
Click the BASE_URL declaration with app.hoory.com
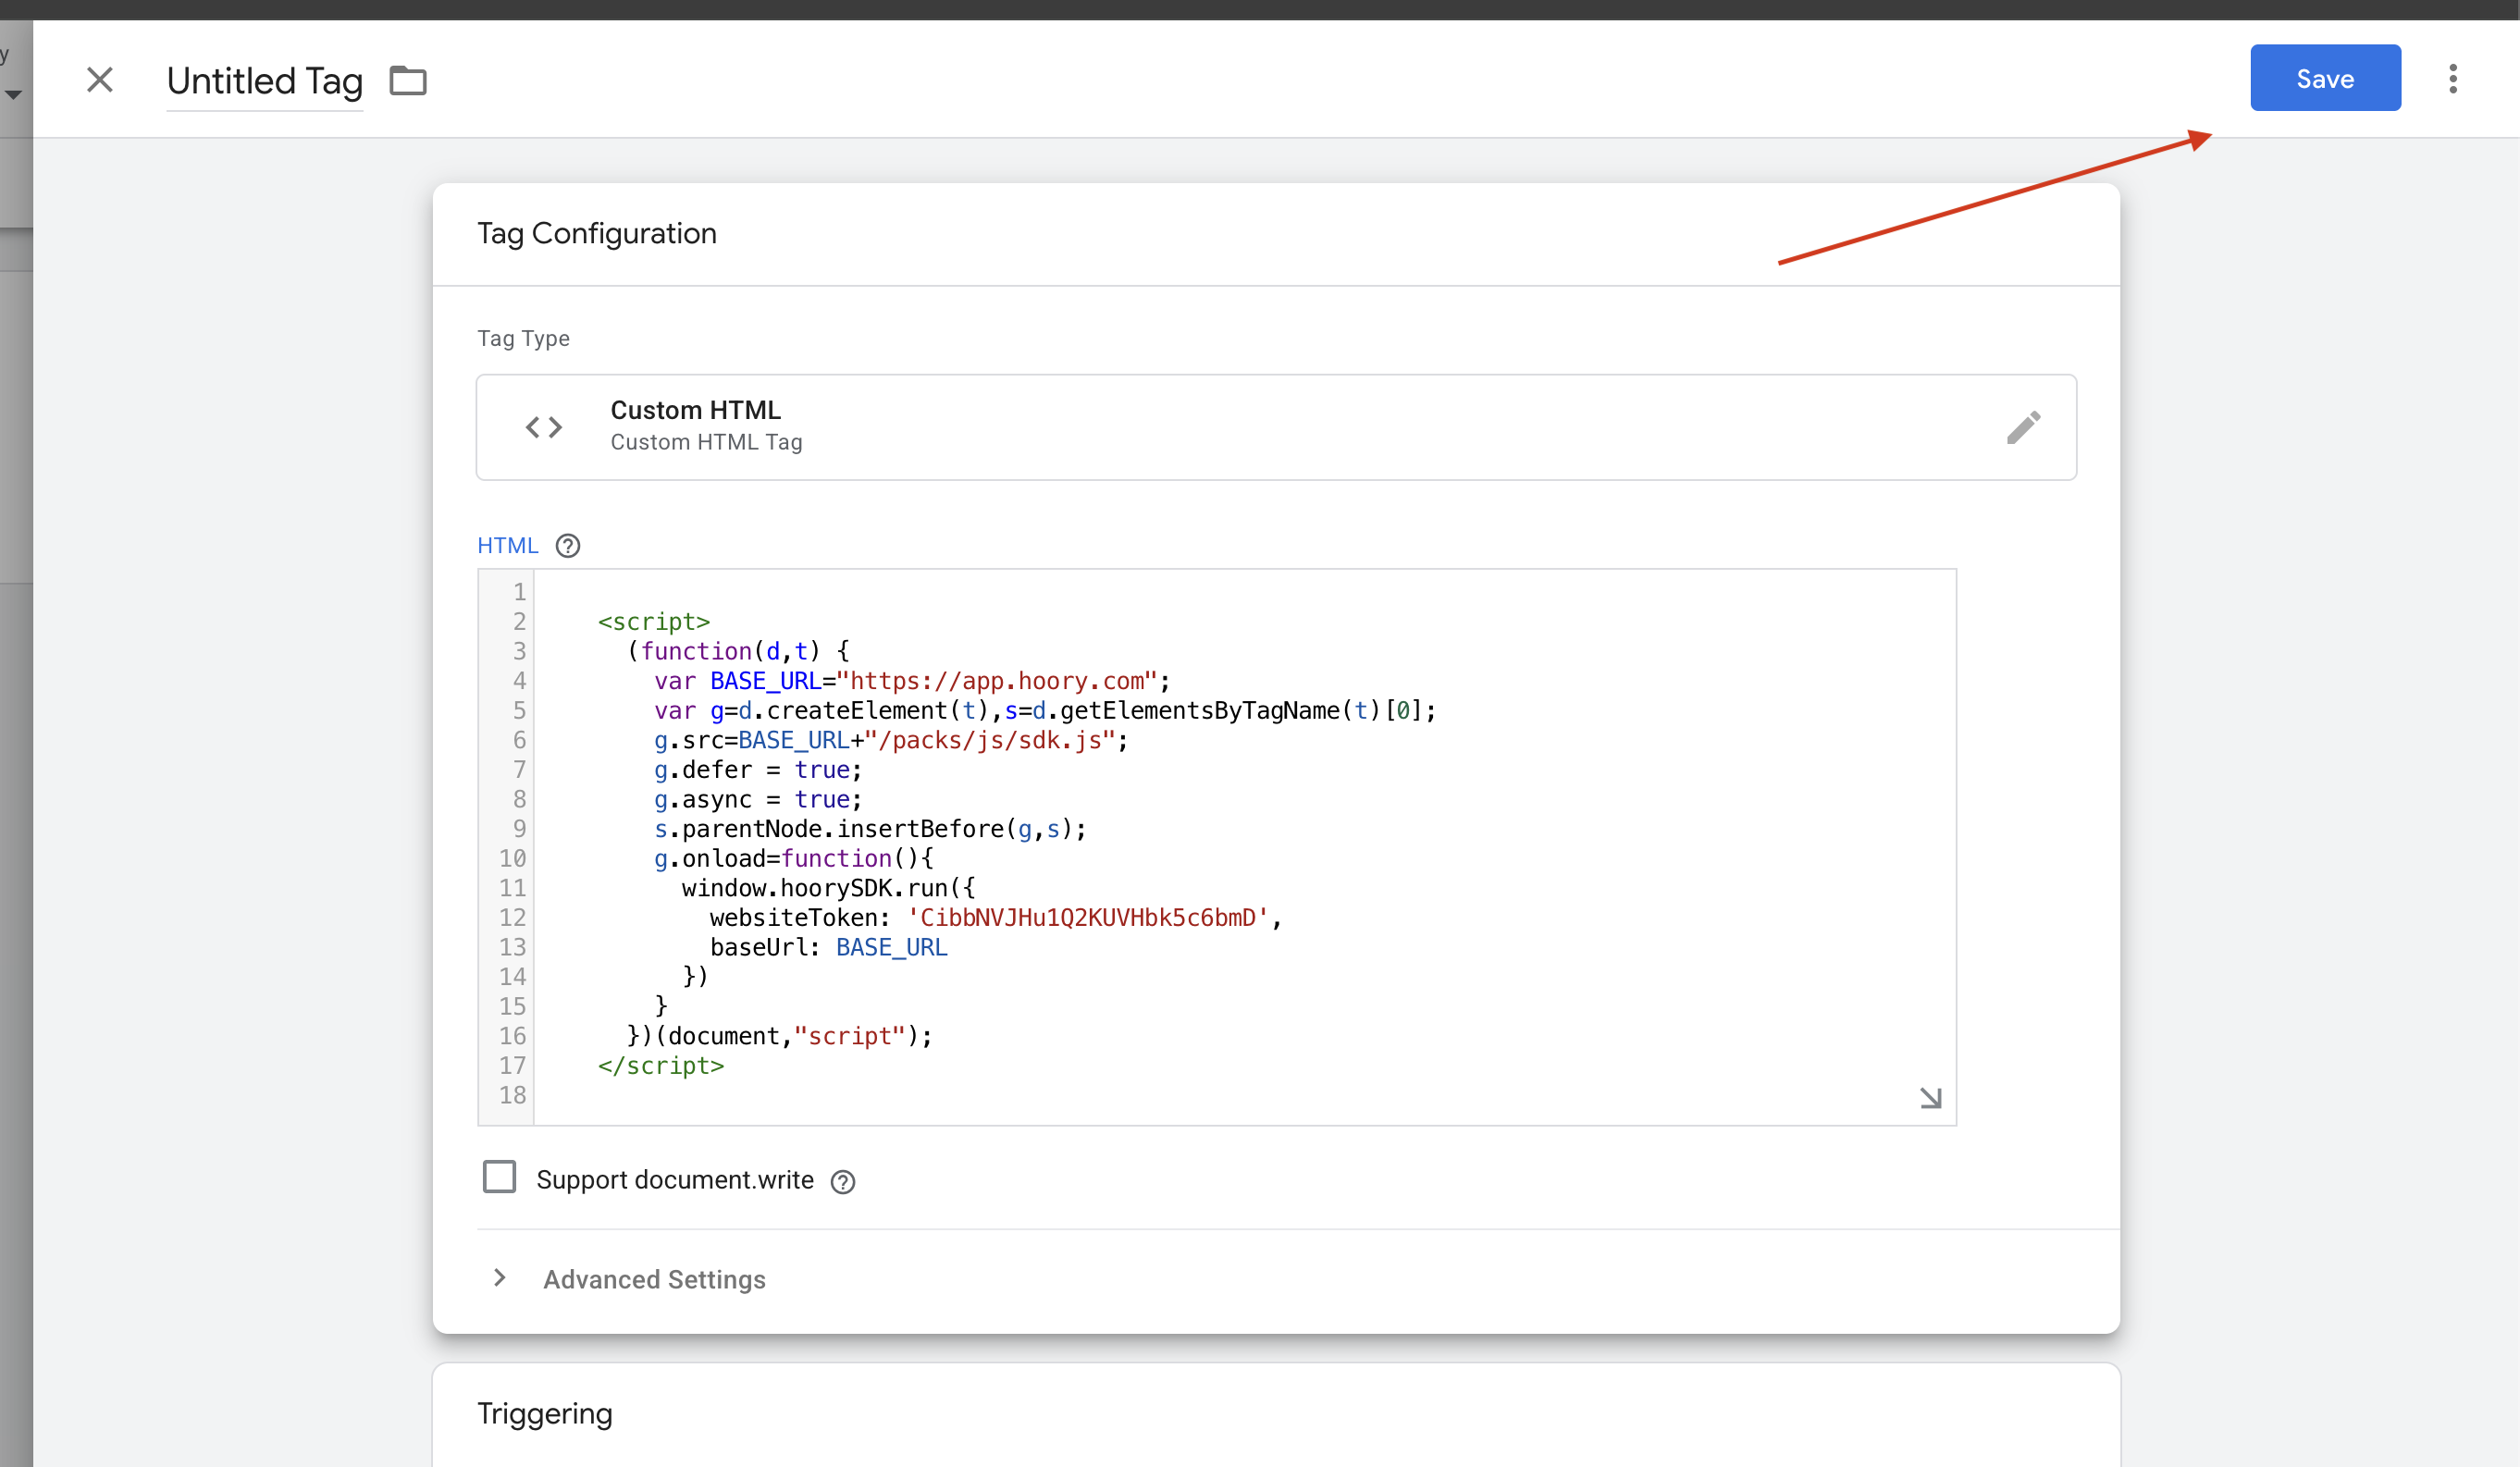(x=912, y=681)
